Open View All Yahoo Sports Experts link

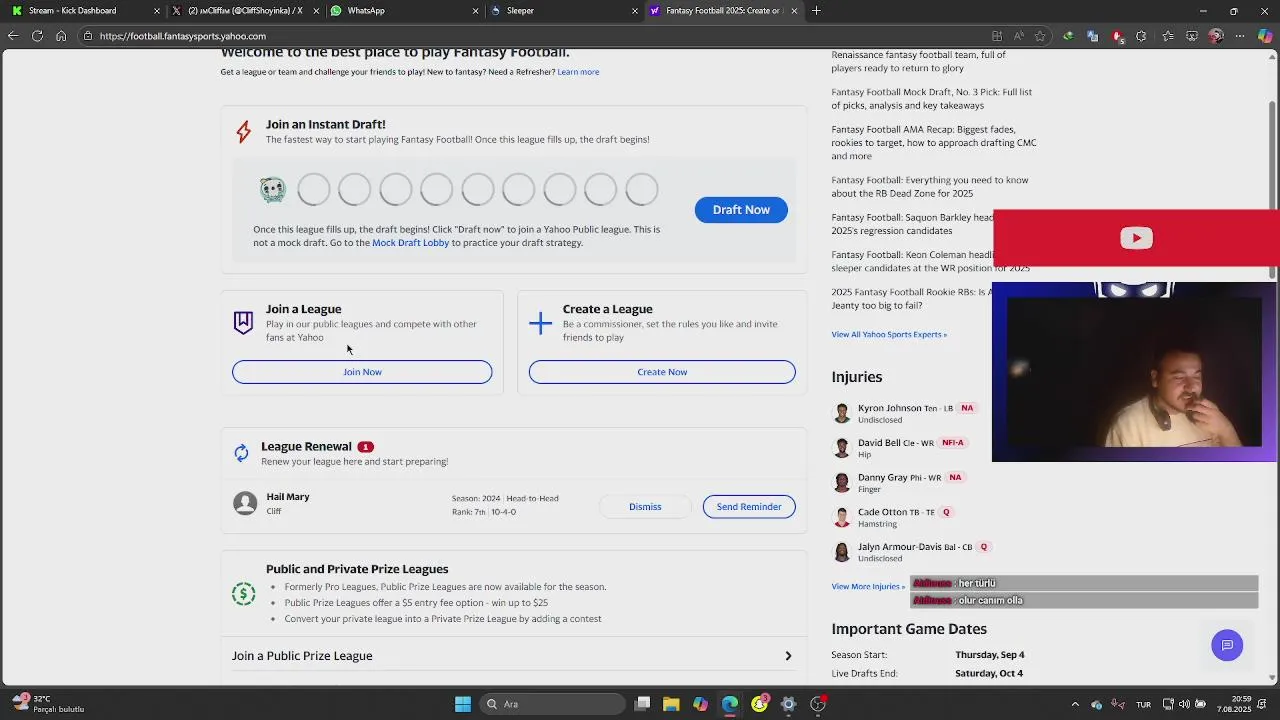pyautogui.click(x=889, y=334)
